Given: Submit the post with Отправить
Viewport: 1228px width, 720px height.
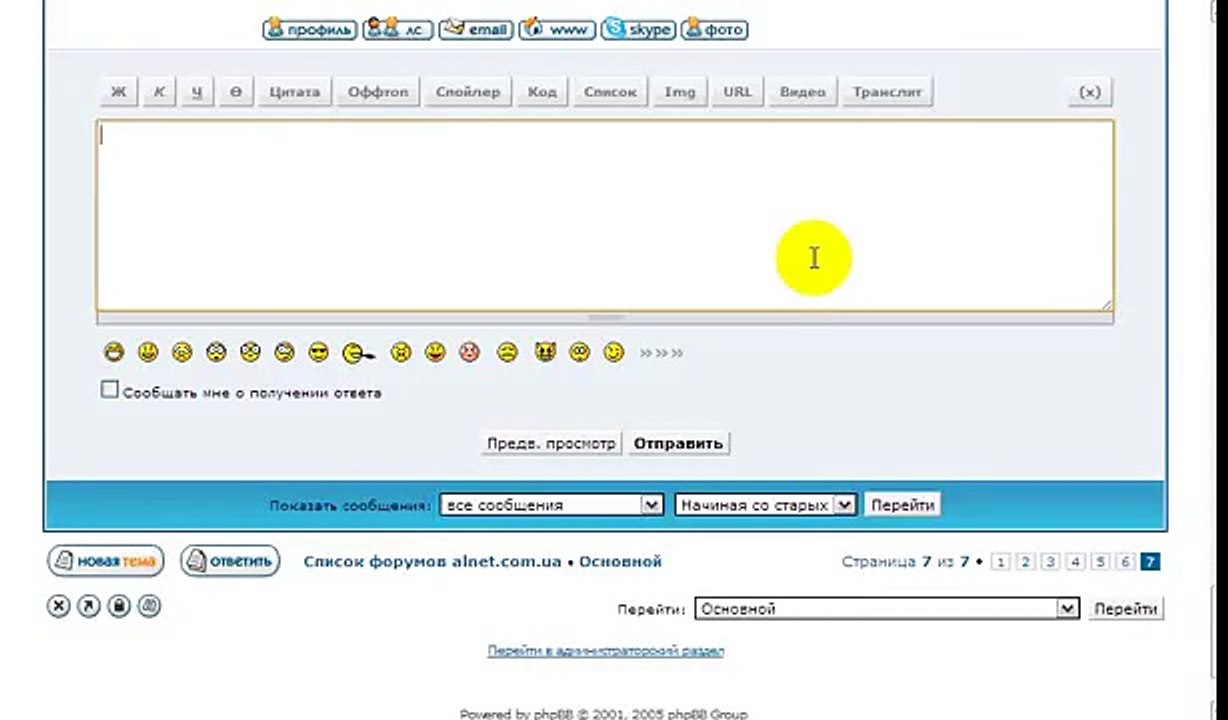Looking at the screenshot, I should pyautogui.click(x=678, y=443).
